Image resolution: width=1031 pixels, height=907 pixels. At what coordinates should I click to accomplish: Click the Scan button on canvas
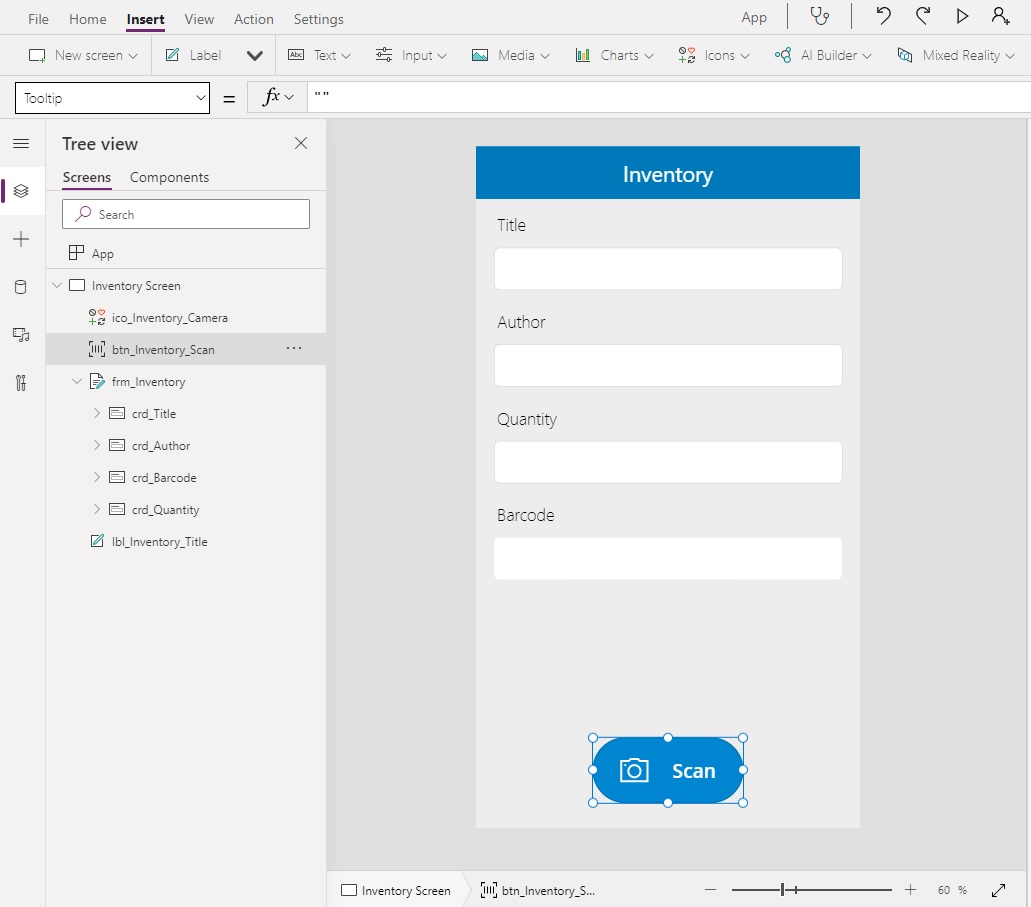[668, 770]
